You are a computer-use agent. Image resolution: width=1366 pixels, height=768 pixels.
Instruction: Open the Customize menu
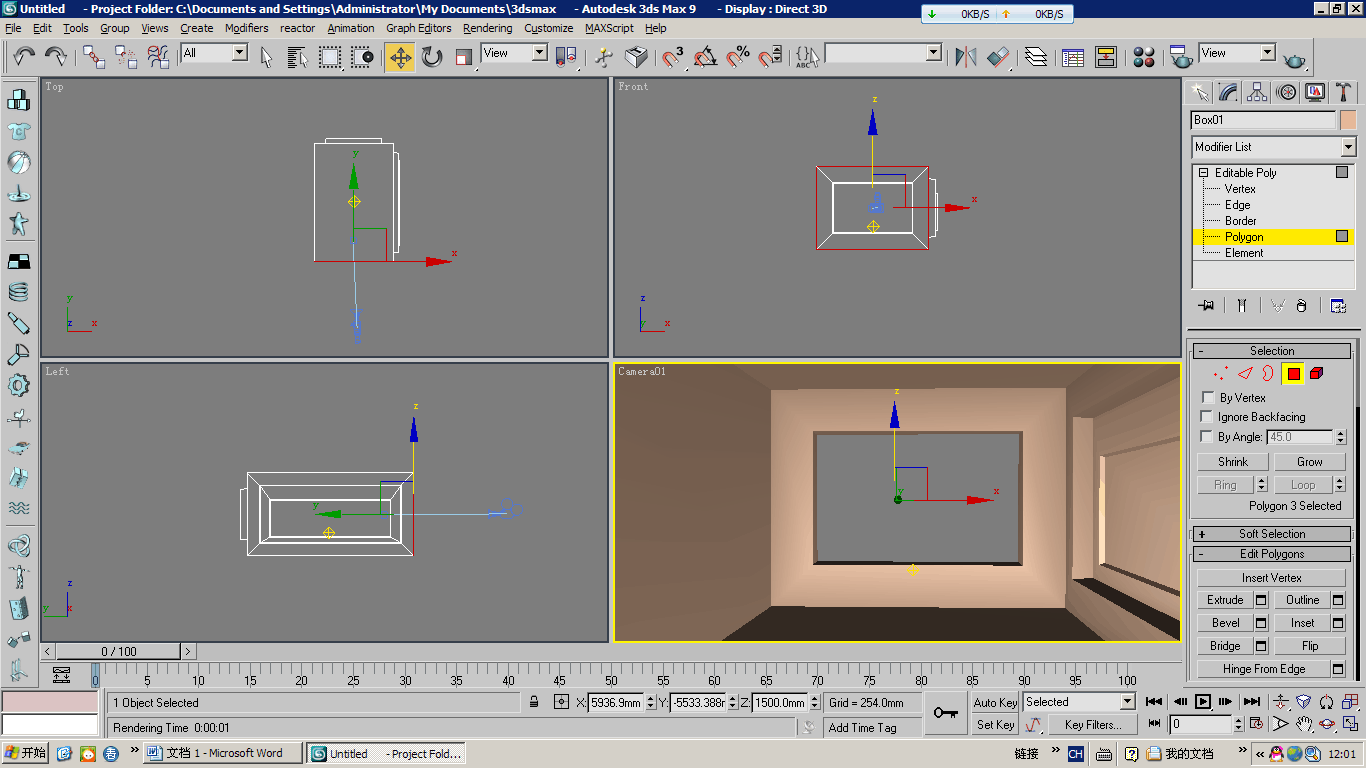point(549,28)
